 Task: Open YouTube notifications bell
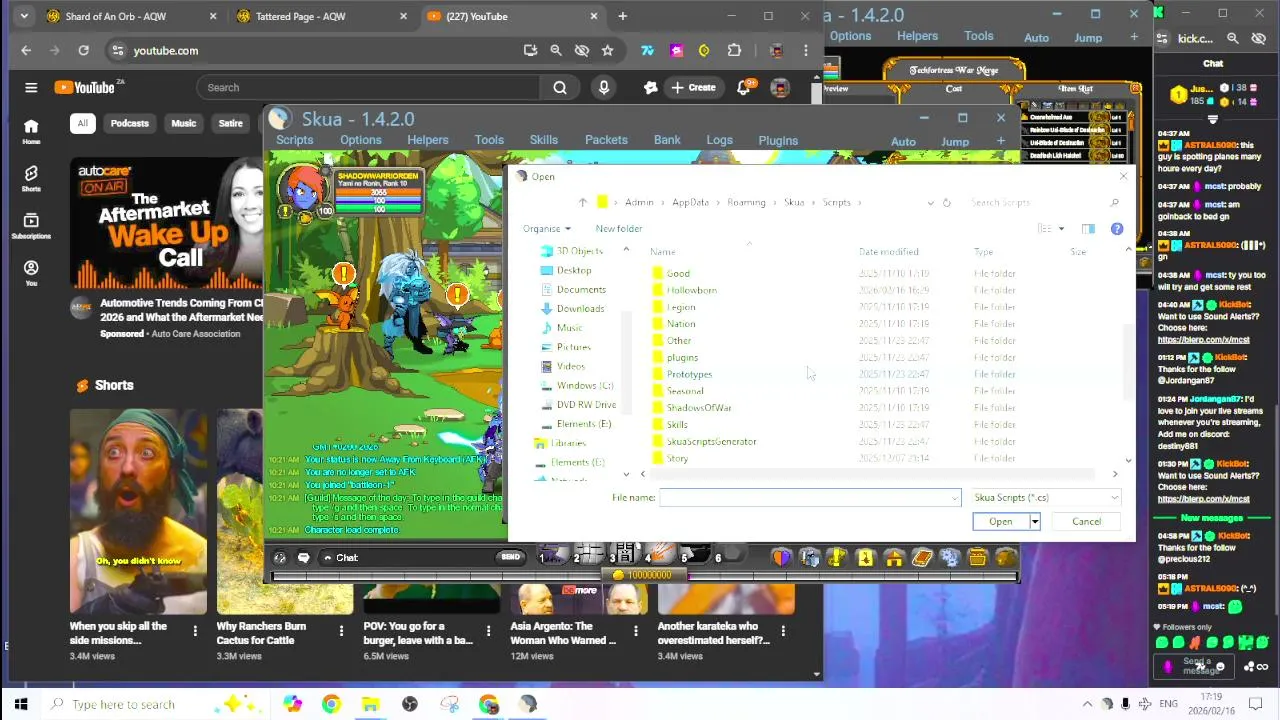click(743, 87)
